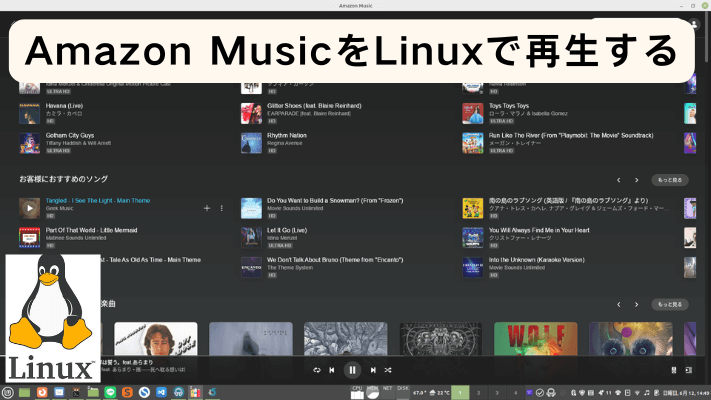Screen dimensions: 711x400
Task: Open the weather applet showing 22 °C
Action: pos(439,393)
